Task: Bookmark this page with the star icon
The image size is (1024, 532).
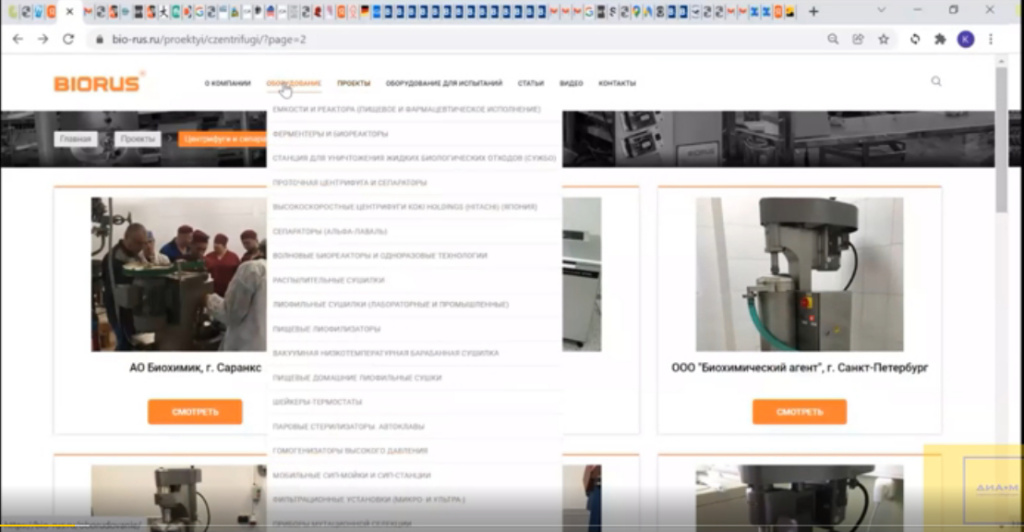Action: click(x=884, y=39)
